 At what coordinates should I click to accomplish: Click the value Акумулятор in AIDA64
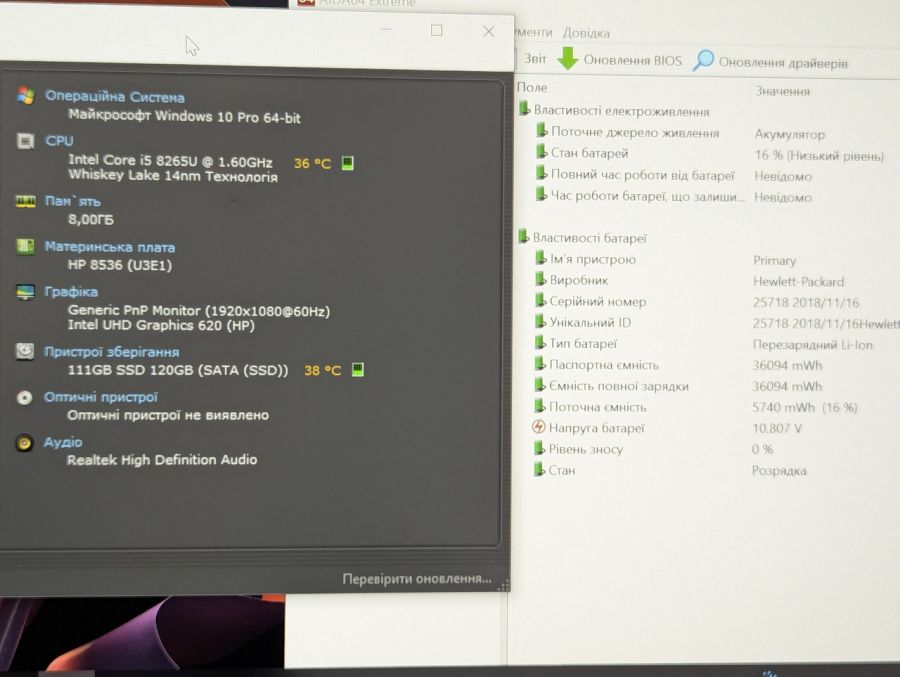[x=789, y=134]
